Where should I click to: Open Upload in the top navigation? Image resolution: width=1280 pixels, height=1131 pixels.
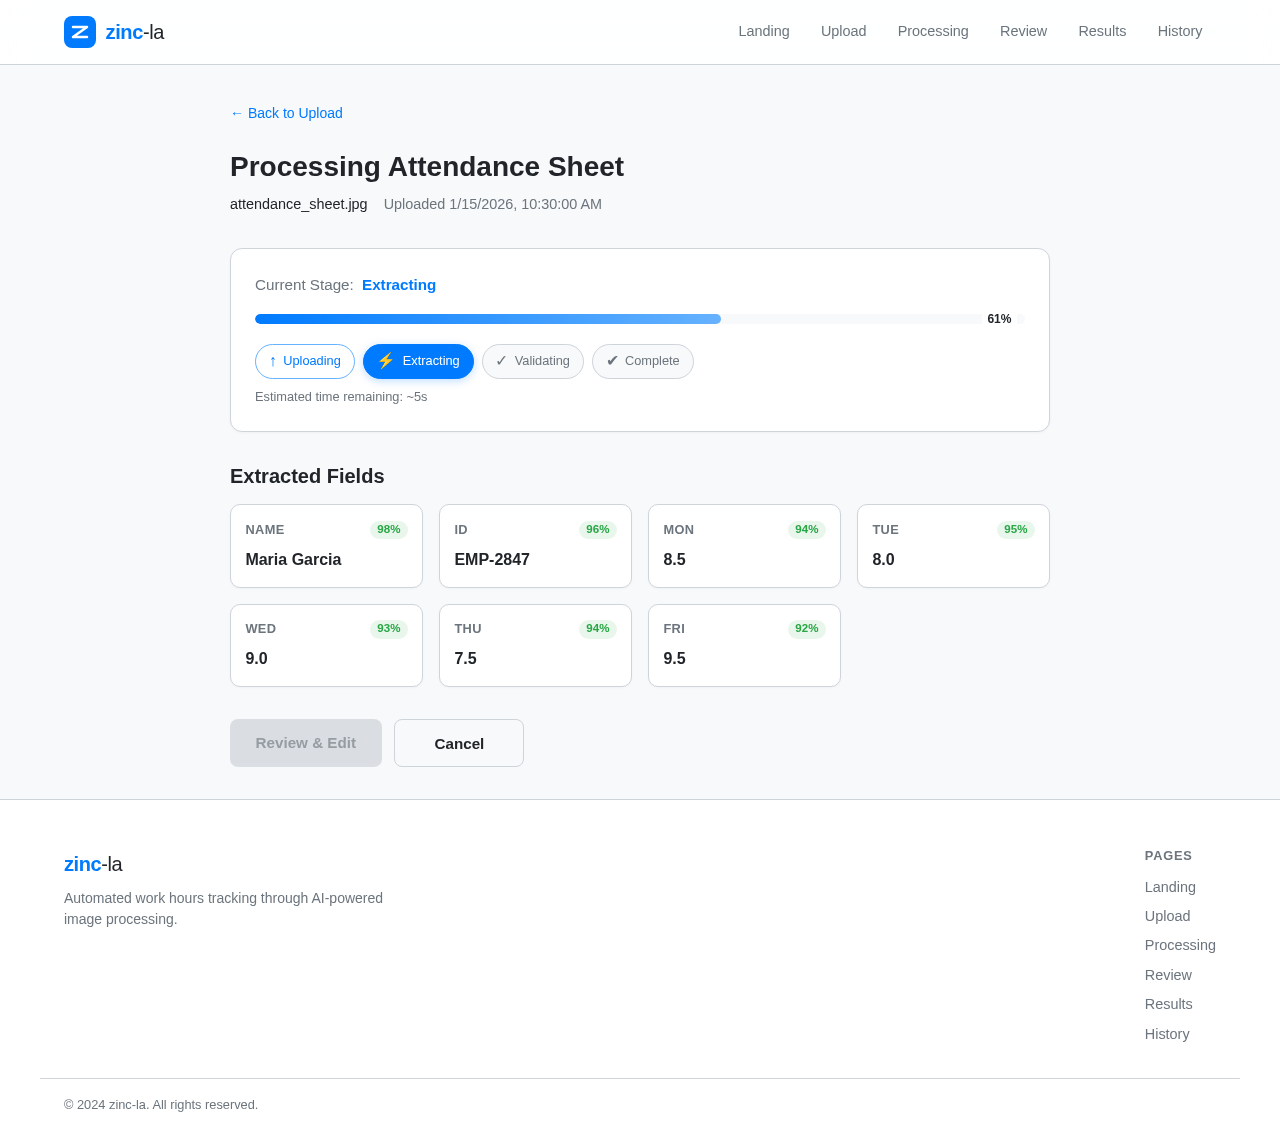coord(844,31)
